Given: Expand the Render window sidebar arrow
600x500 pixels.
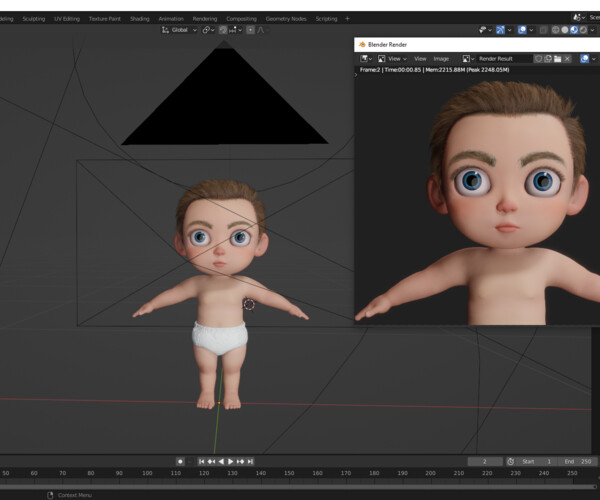Looking at the screenshot, I should tap(356, 75).
